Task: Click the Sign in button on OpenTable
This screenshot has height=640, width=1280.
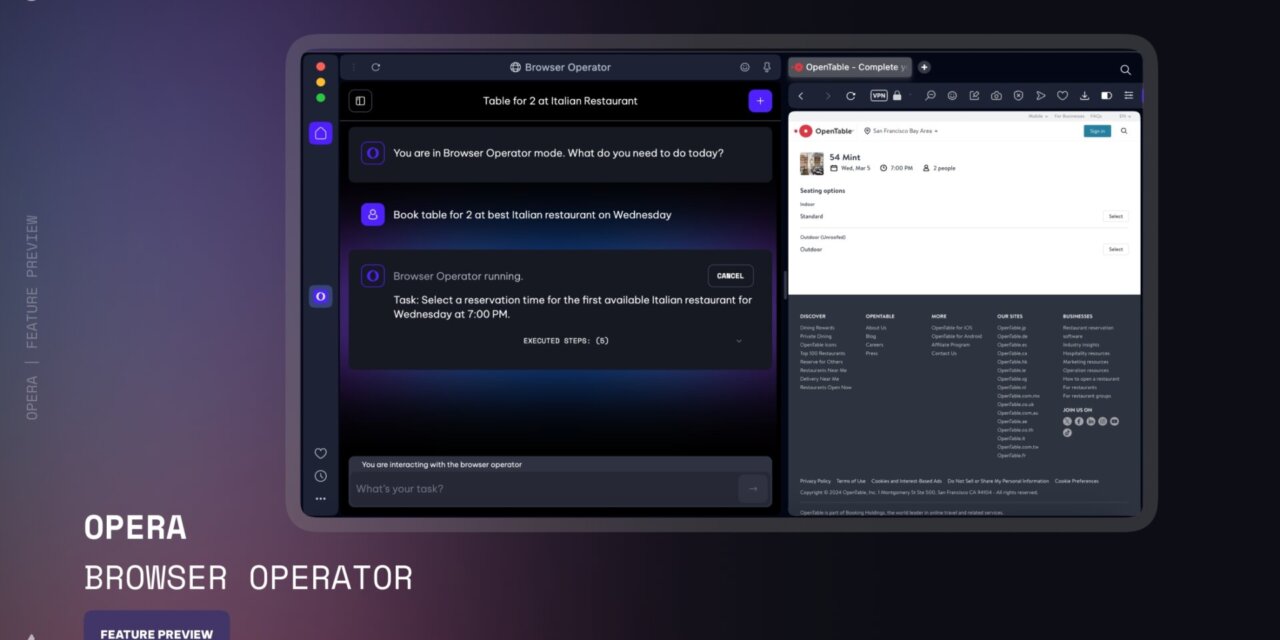Action: coord(1097,131)
